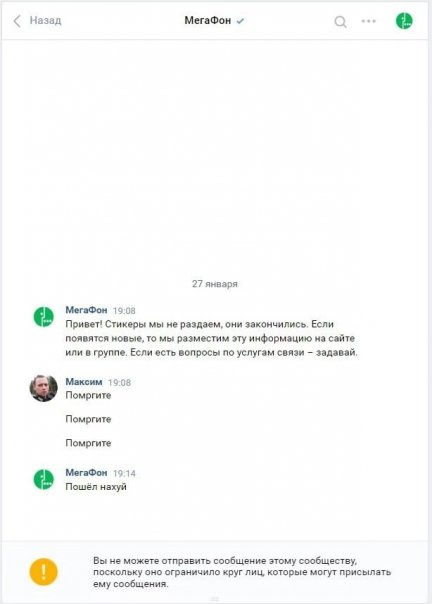Open МегаФон sender name at 19:08
The image size is (432, 604).
pos(86,310)
